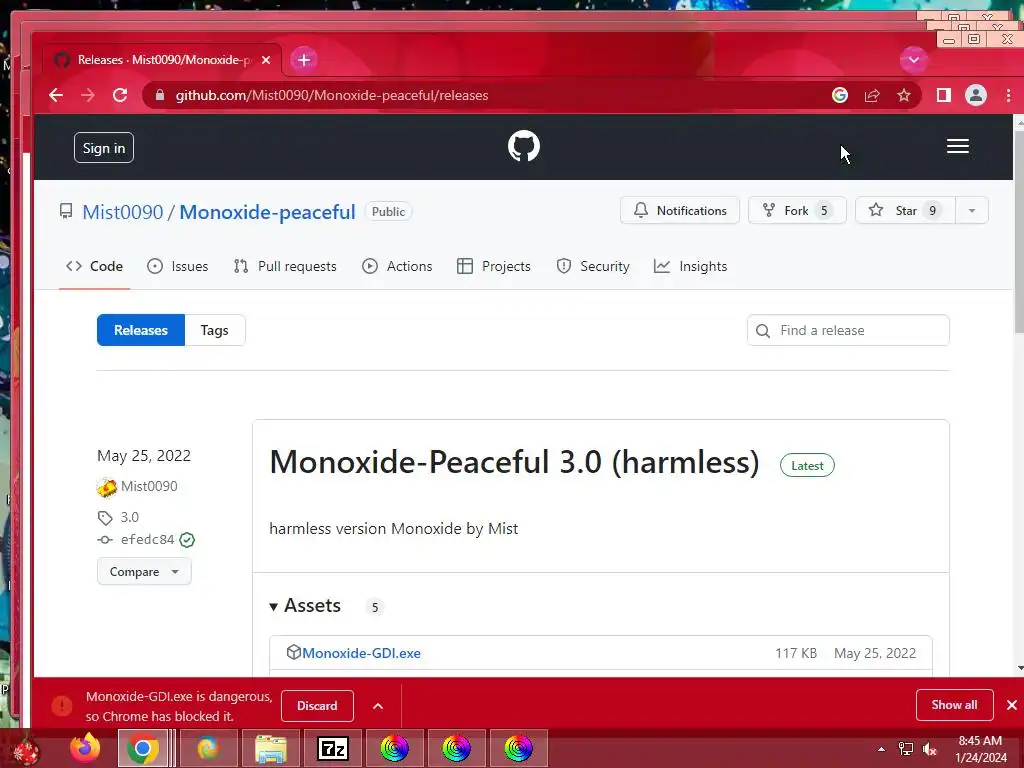Close the downloads bar
This screenshot has width=1024, height=768.
[1012, 705]
